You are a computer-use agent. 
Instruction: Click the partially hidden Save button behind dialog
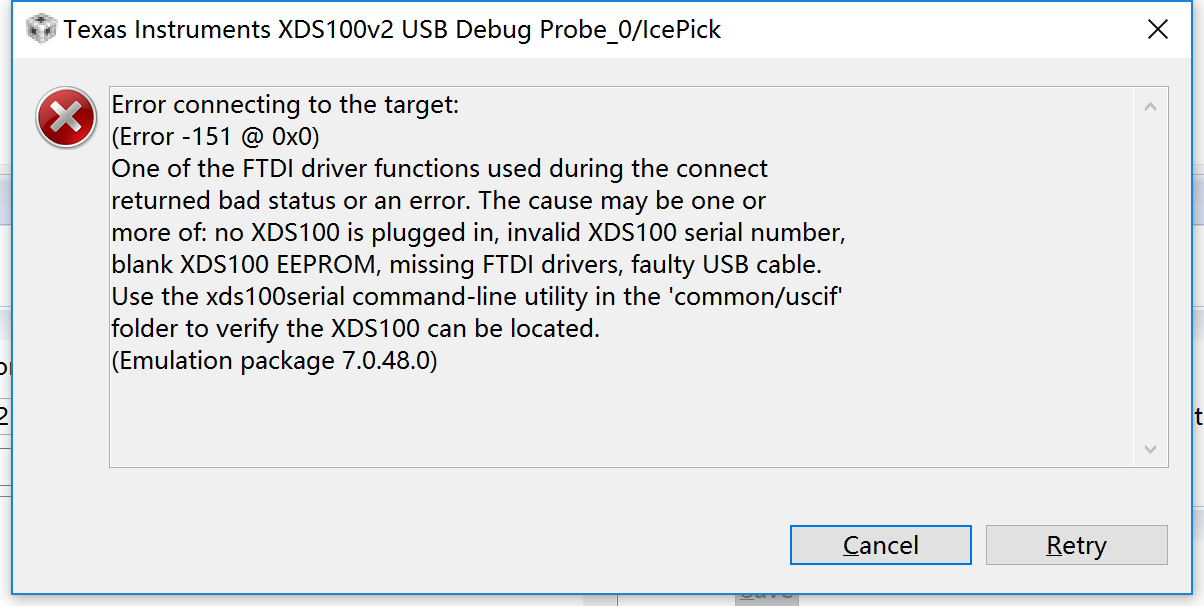(x=766, y=594)
